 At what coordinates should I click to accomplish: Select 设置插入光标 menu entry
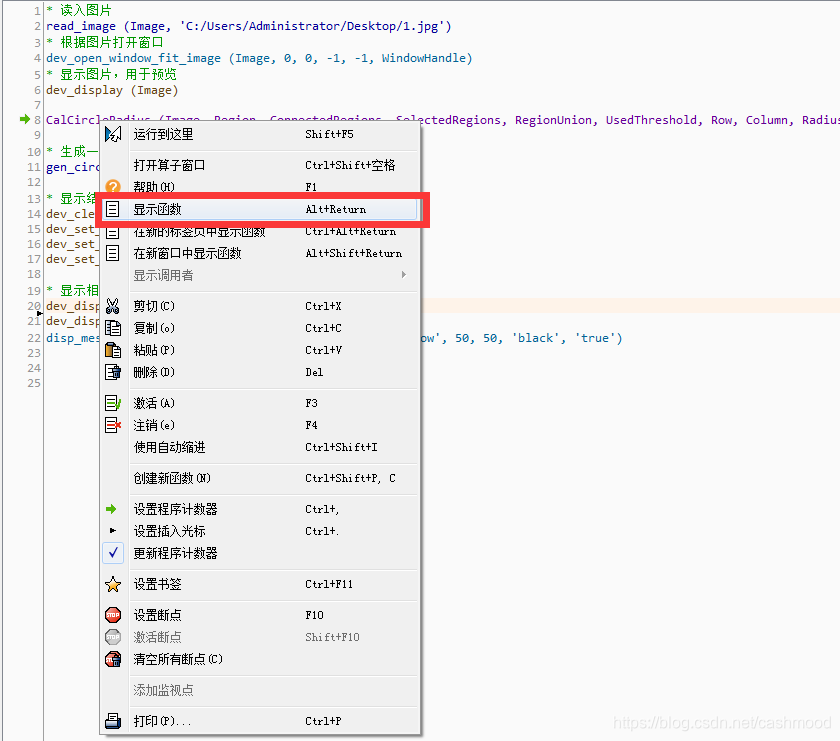tap(260, 531)
